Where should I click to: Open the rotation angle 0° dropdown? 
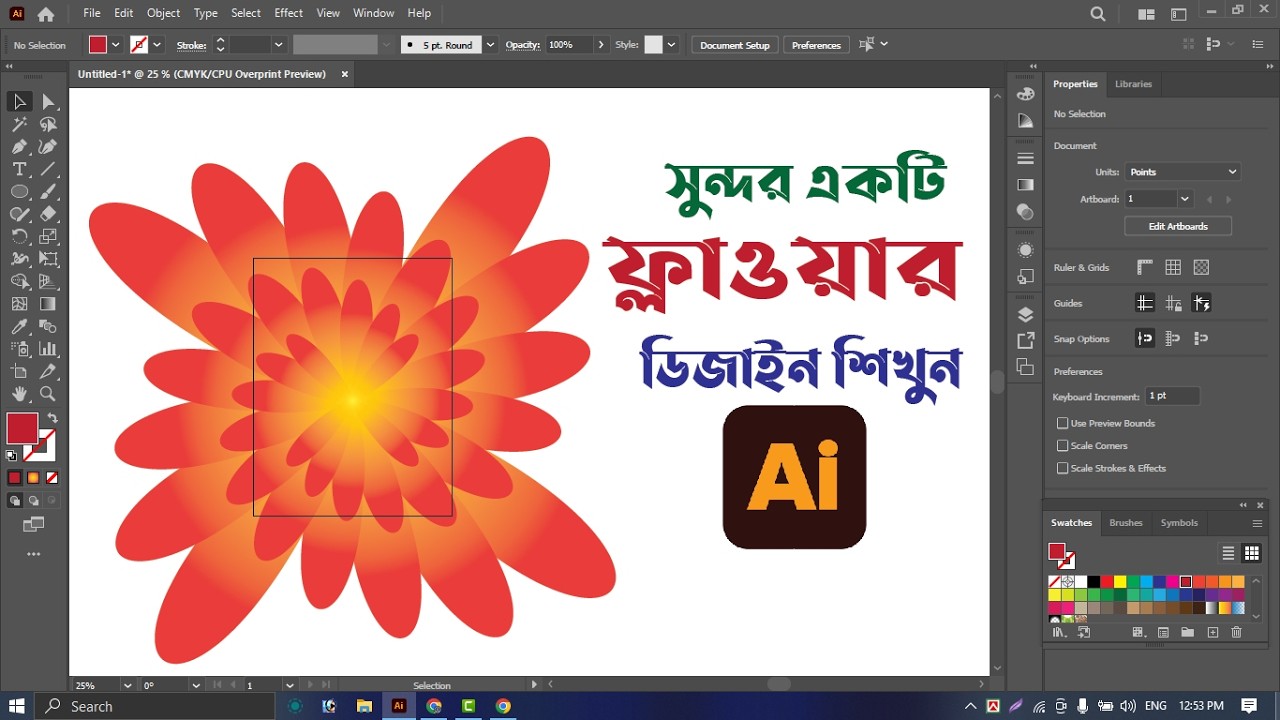click(x=196, y=686)
